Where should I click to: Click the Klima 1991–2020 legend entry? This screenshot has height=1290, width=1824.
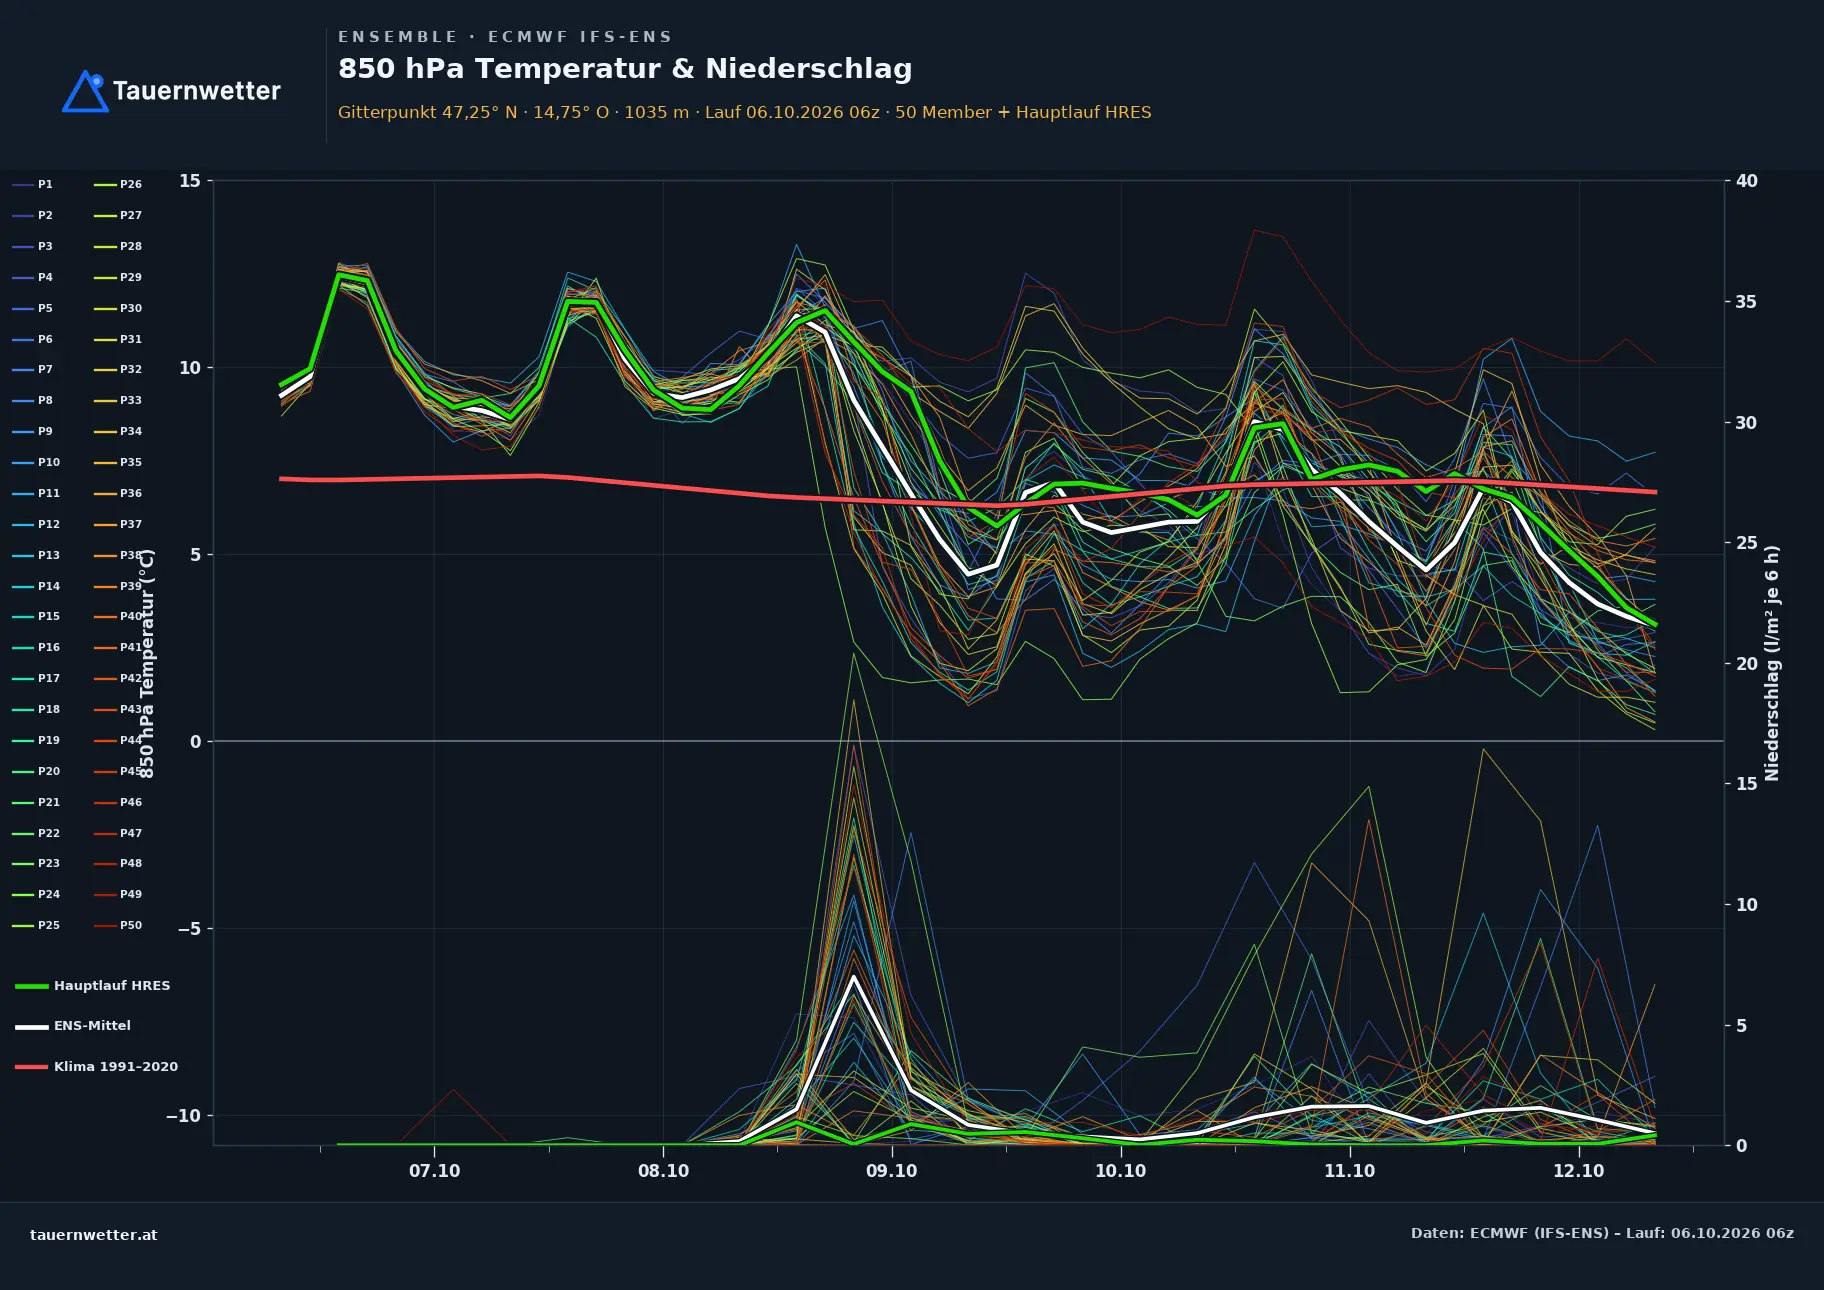pyautogui.click(x=97, y=1066)
